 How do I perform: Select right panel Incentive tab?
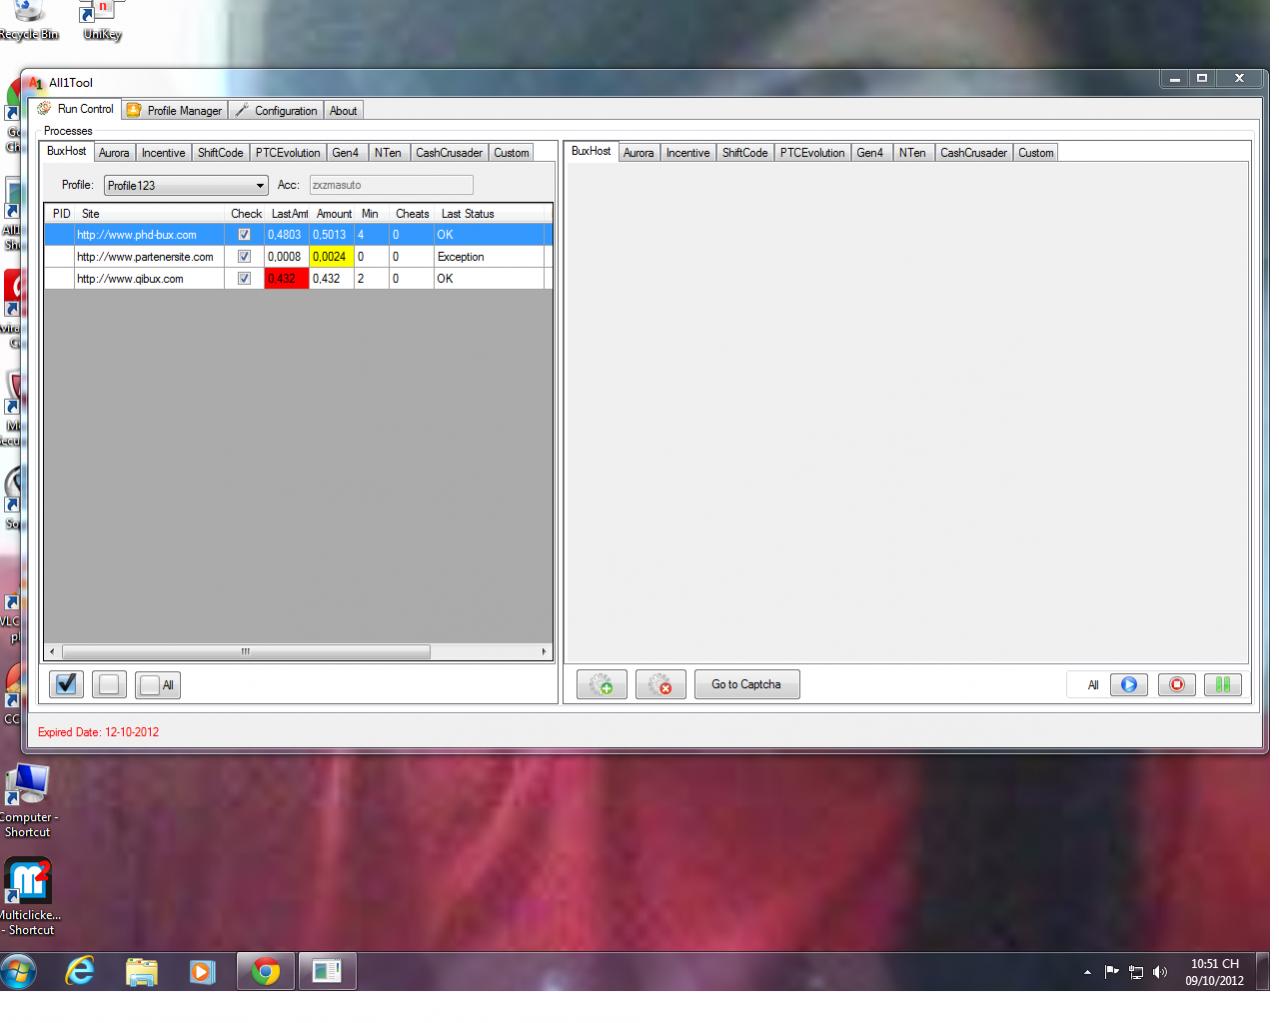pos(688,153)
